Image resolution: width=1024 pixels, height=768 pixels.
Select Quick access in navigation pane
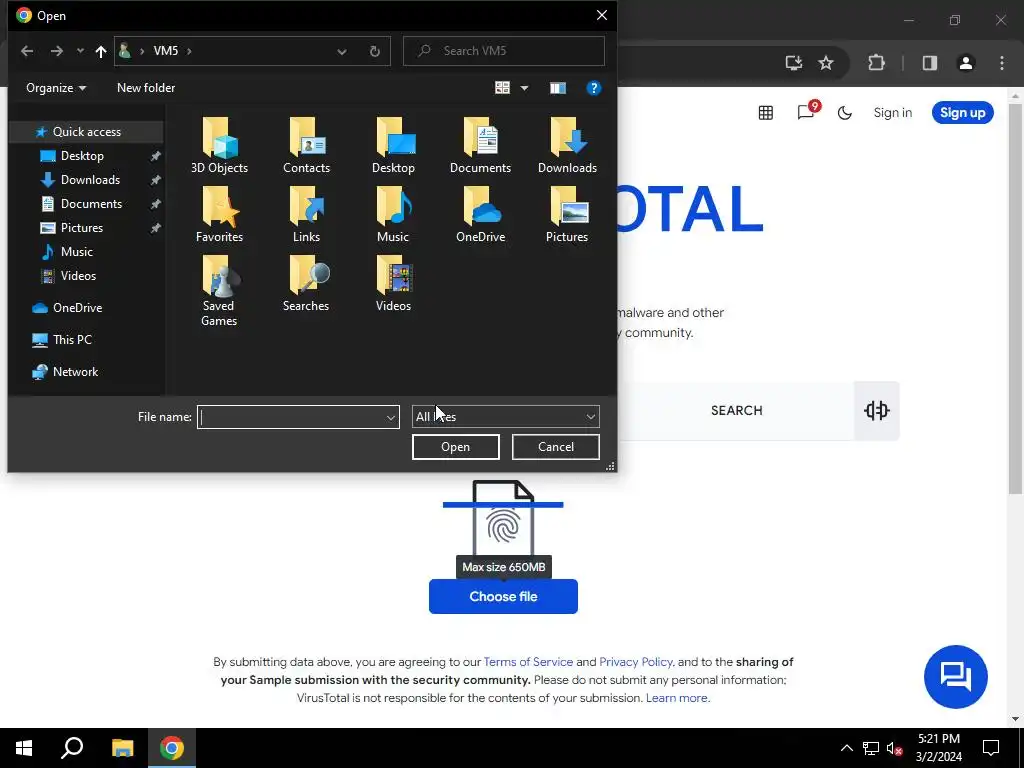point(86,132)
